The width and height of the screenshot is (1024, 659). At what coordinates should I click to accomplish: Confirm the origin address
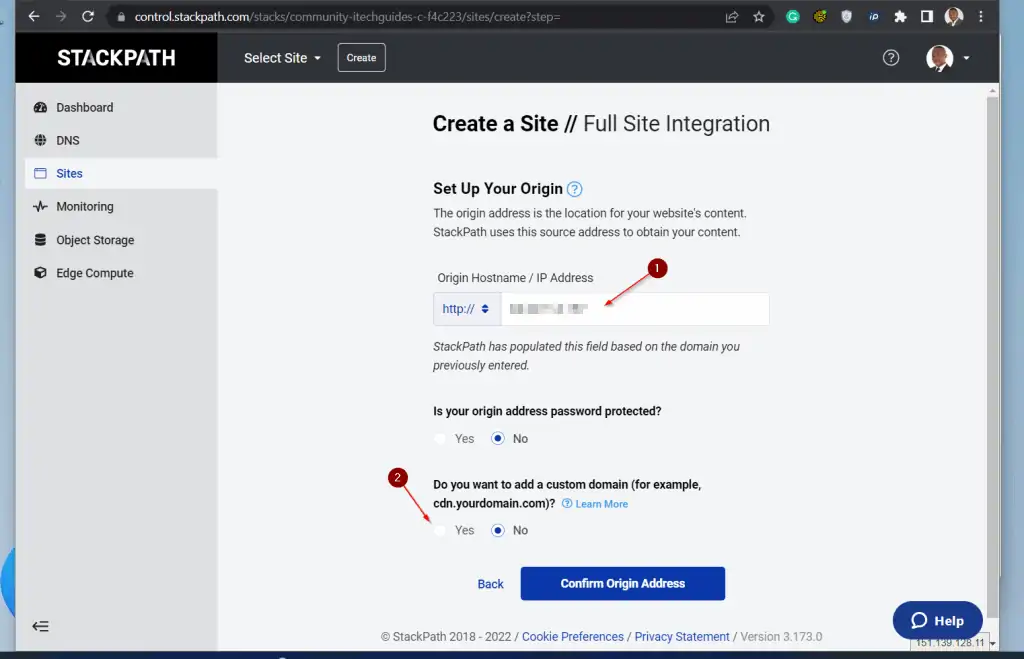tap(622, 583)
